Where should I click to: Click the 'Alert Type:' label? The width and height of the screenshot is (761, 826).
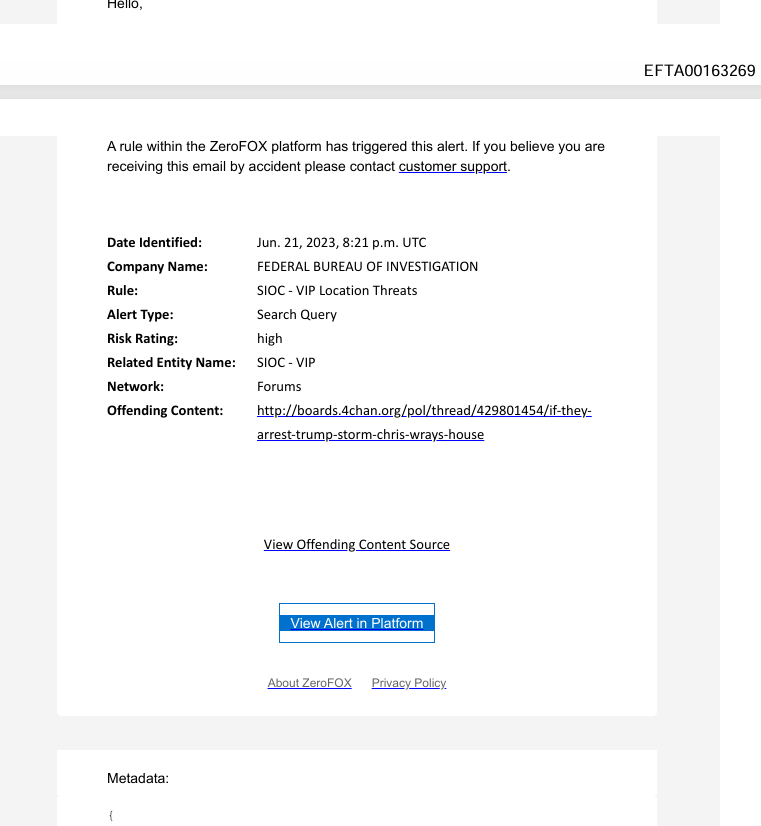click(x=140, y=314)
